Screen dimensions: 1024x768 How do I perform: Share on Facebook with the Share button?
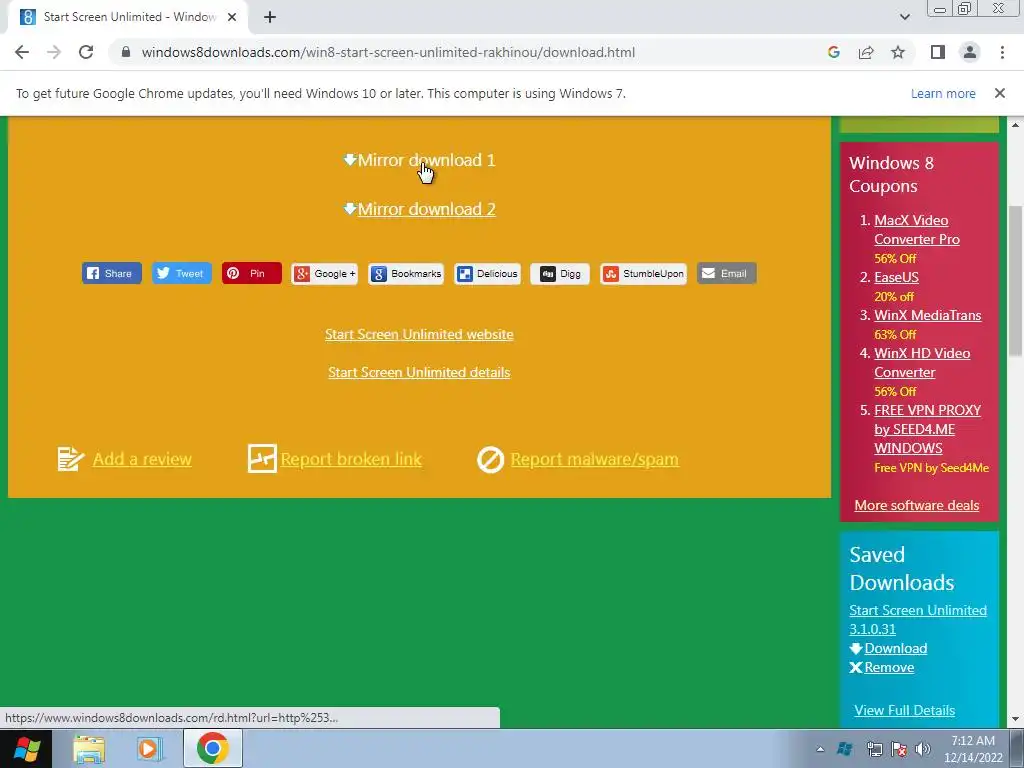point(112,273)
